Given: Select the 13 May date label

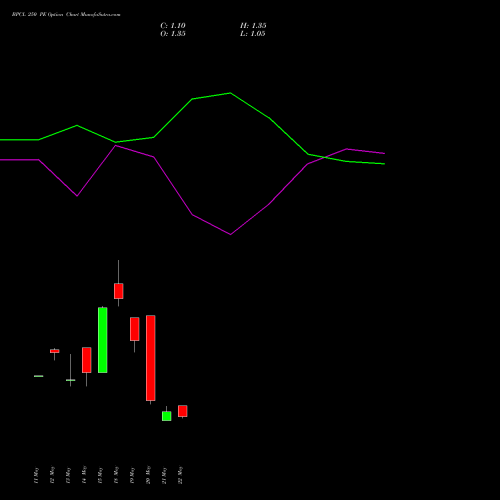Looking at the screenshot, I should [68, 475].
